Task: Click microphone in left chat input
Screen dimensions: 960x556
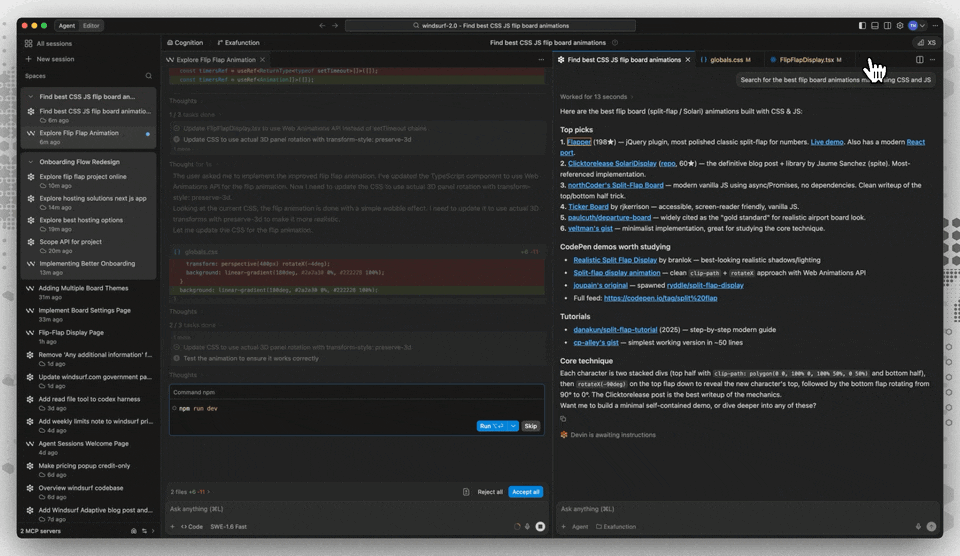Action: [527, 527]
